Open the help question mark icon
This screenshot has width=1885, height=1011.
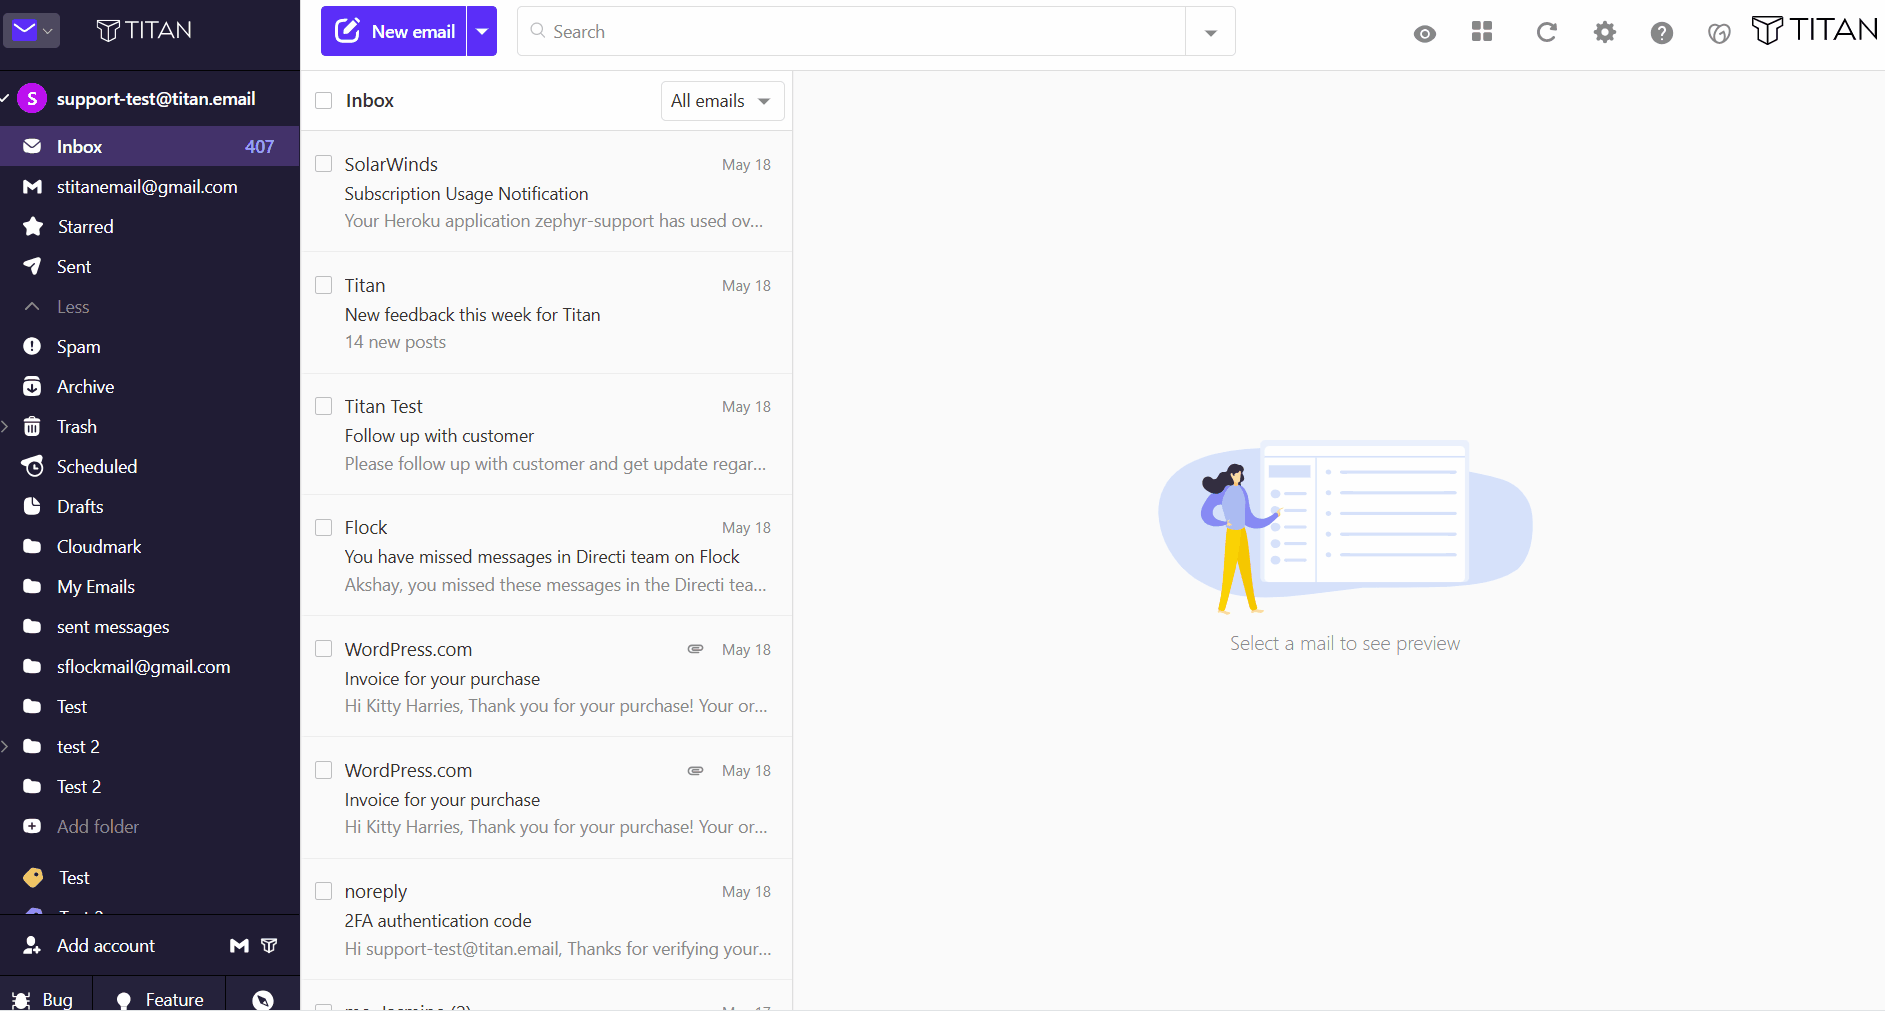[1661, 33]
